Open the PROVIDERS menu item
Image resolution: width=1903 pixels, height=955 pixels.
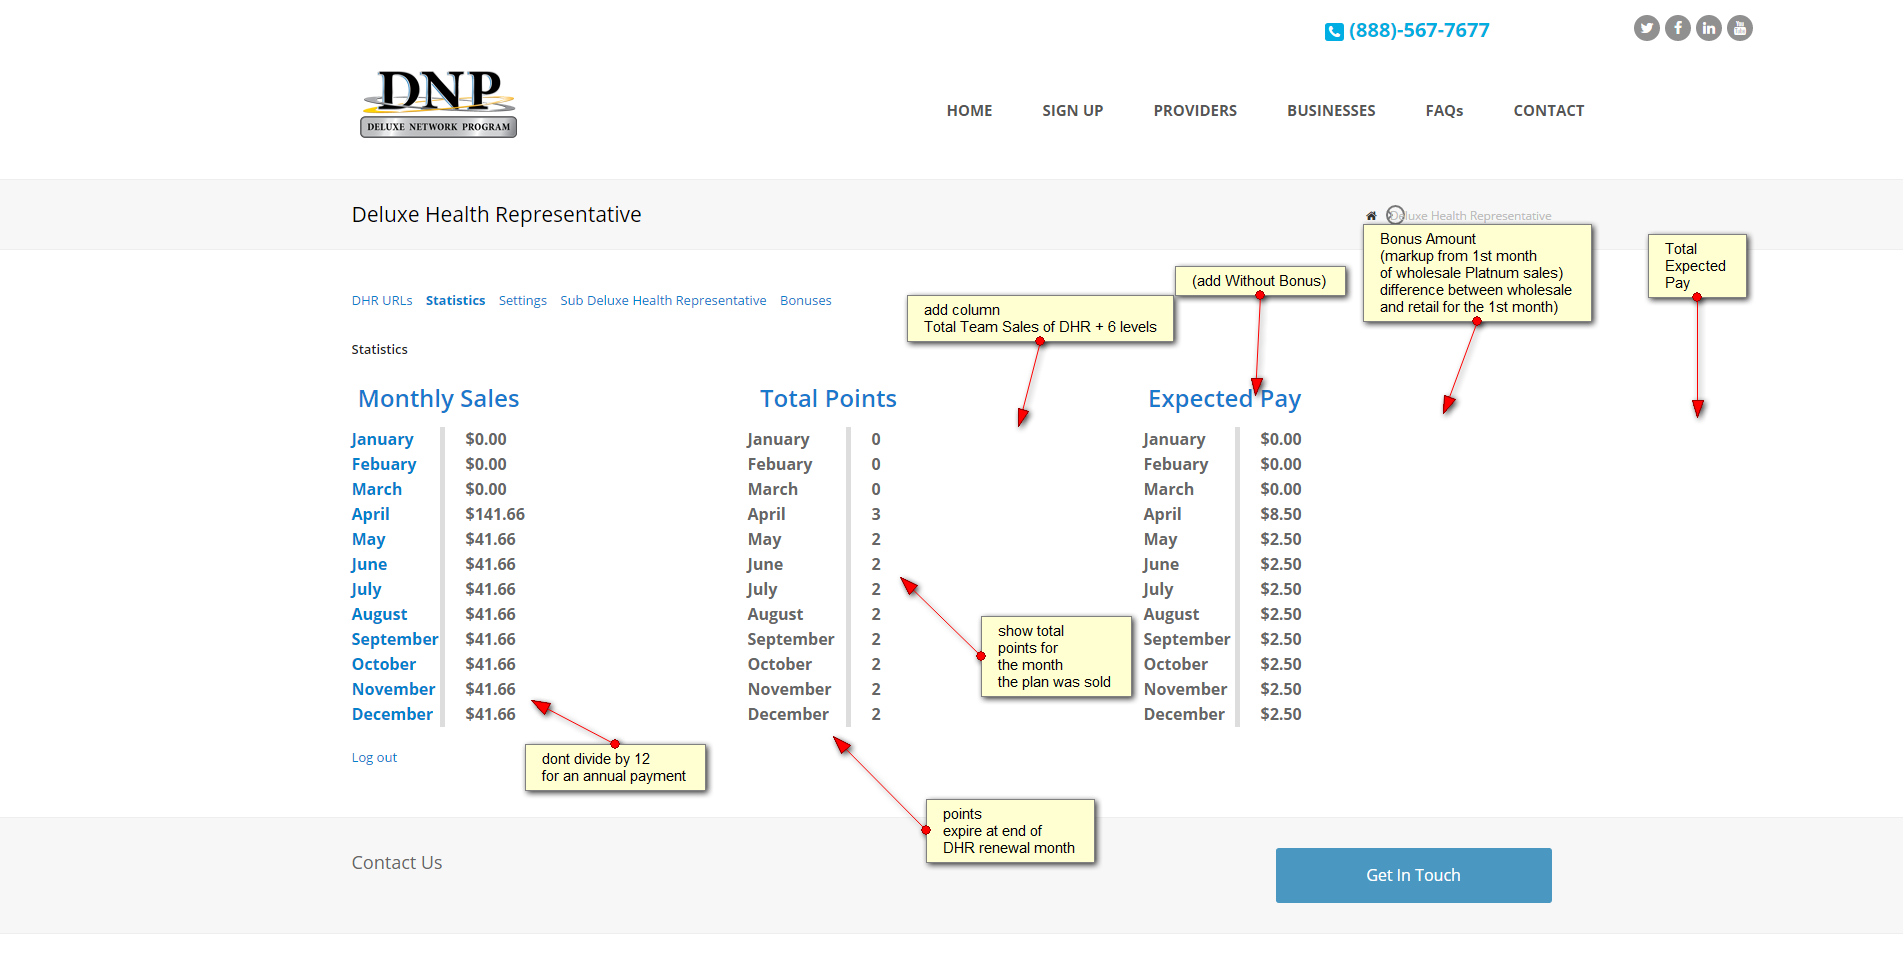point(1195,111)
